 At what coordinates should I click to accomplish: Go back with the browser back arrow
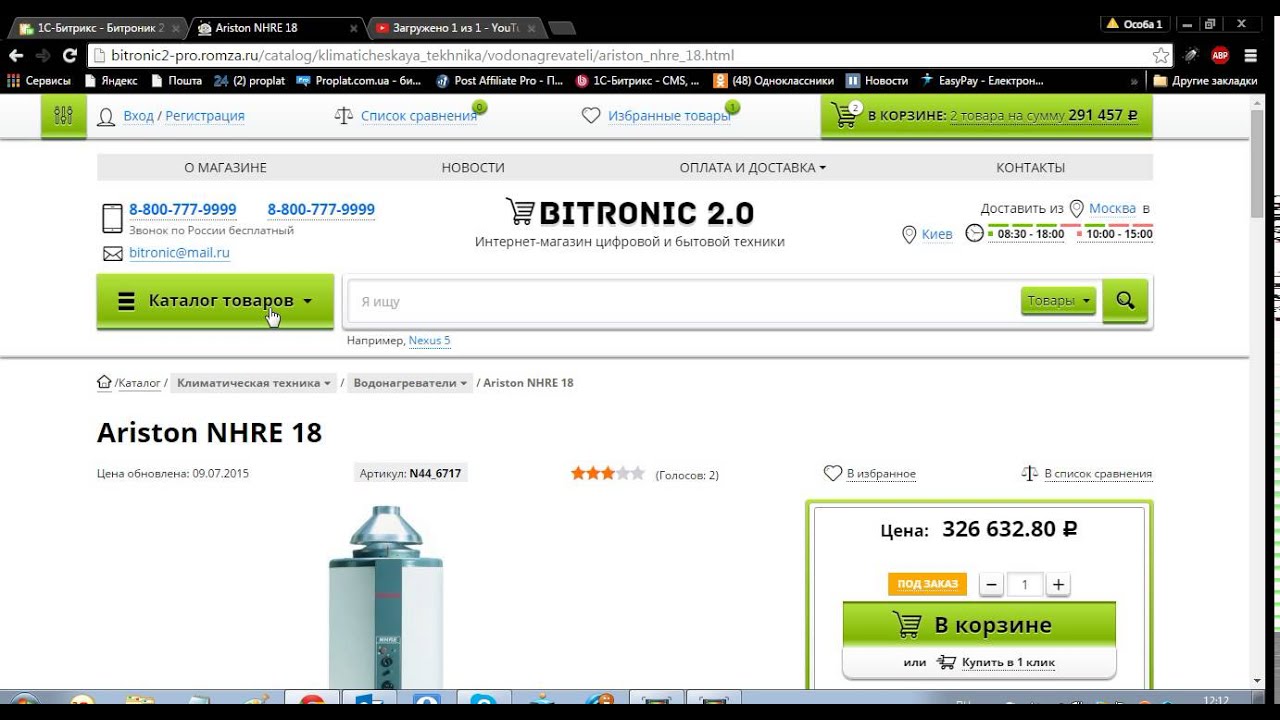(x=16, y=56)
